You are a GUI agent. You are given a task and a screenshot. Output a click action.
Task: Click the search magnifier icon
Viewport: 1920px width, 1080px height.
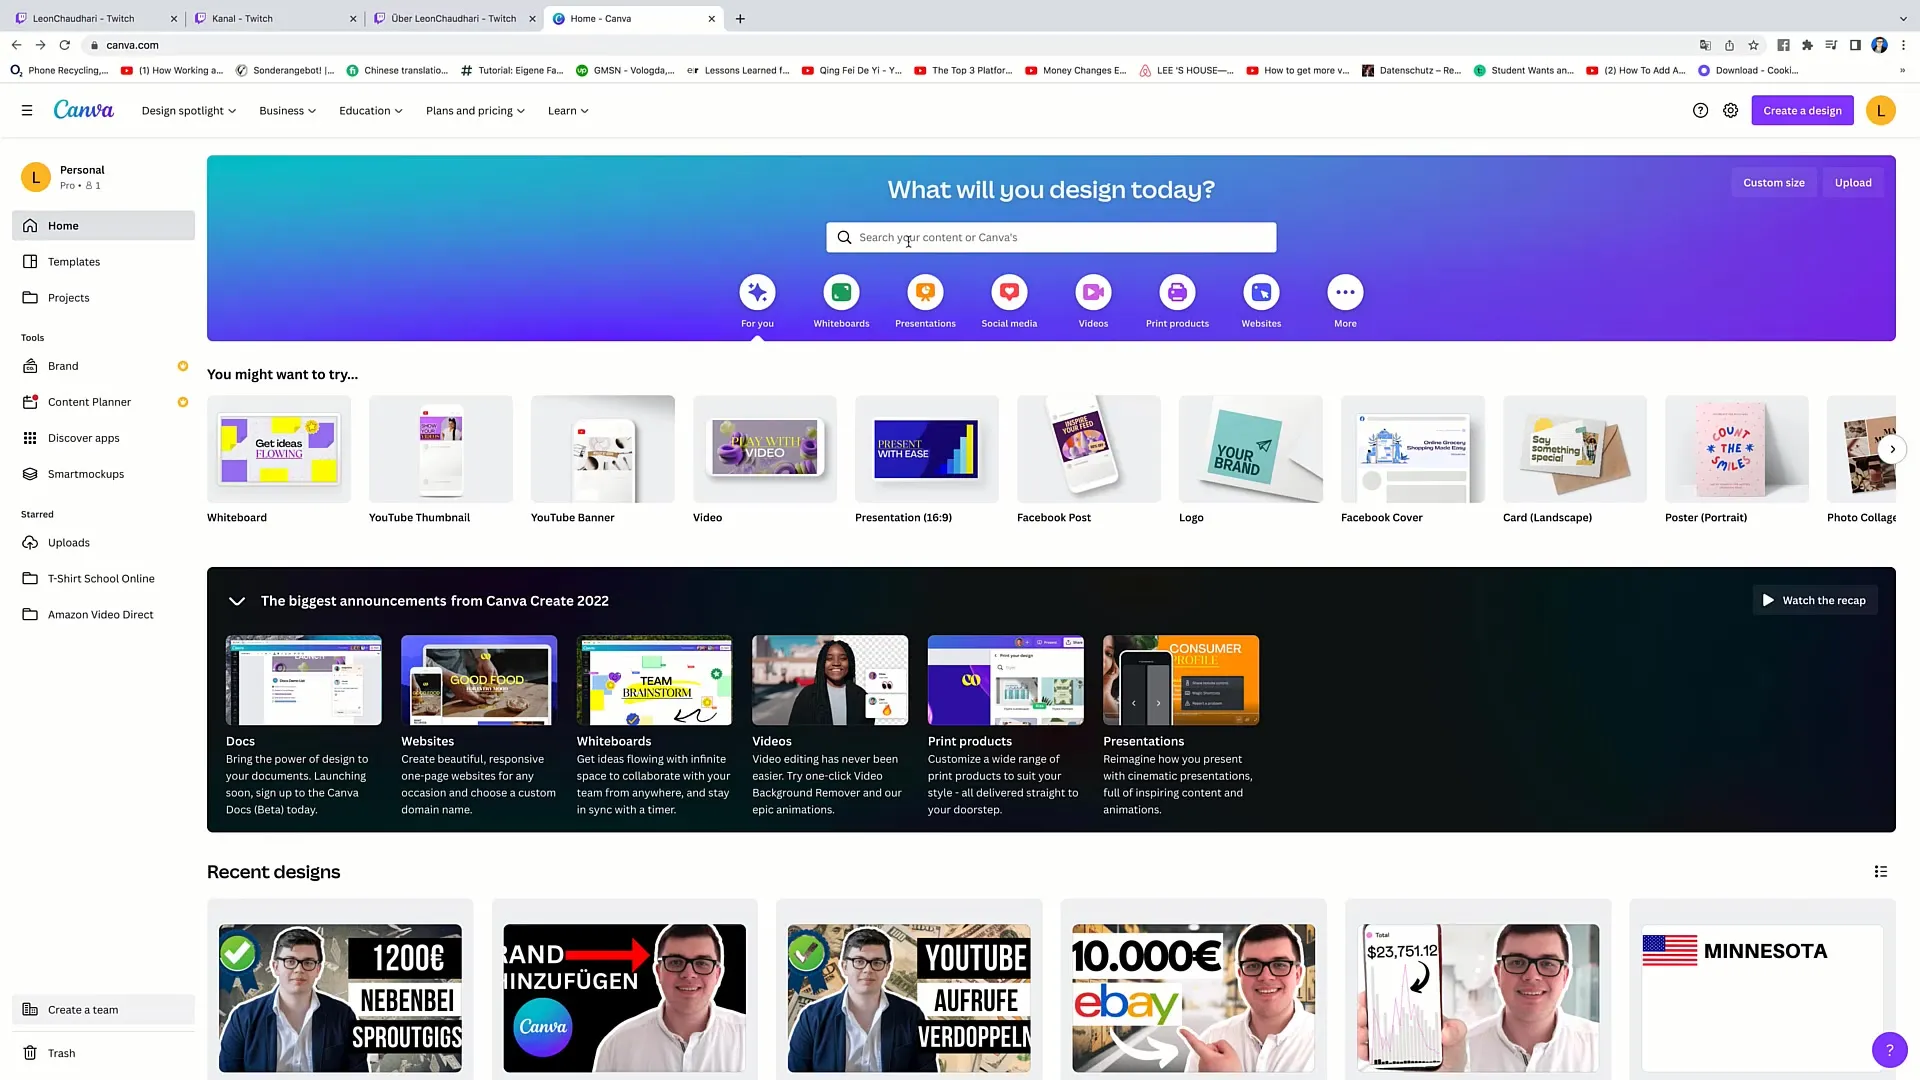point(844,238)
